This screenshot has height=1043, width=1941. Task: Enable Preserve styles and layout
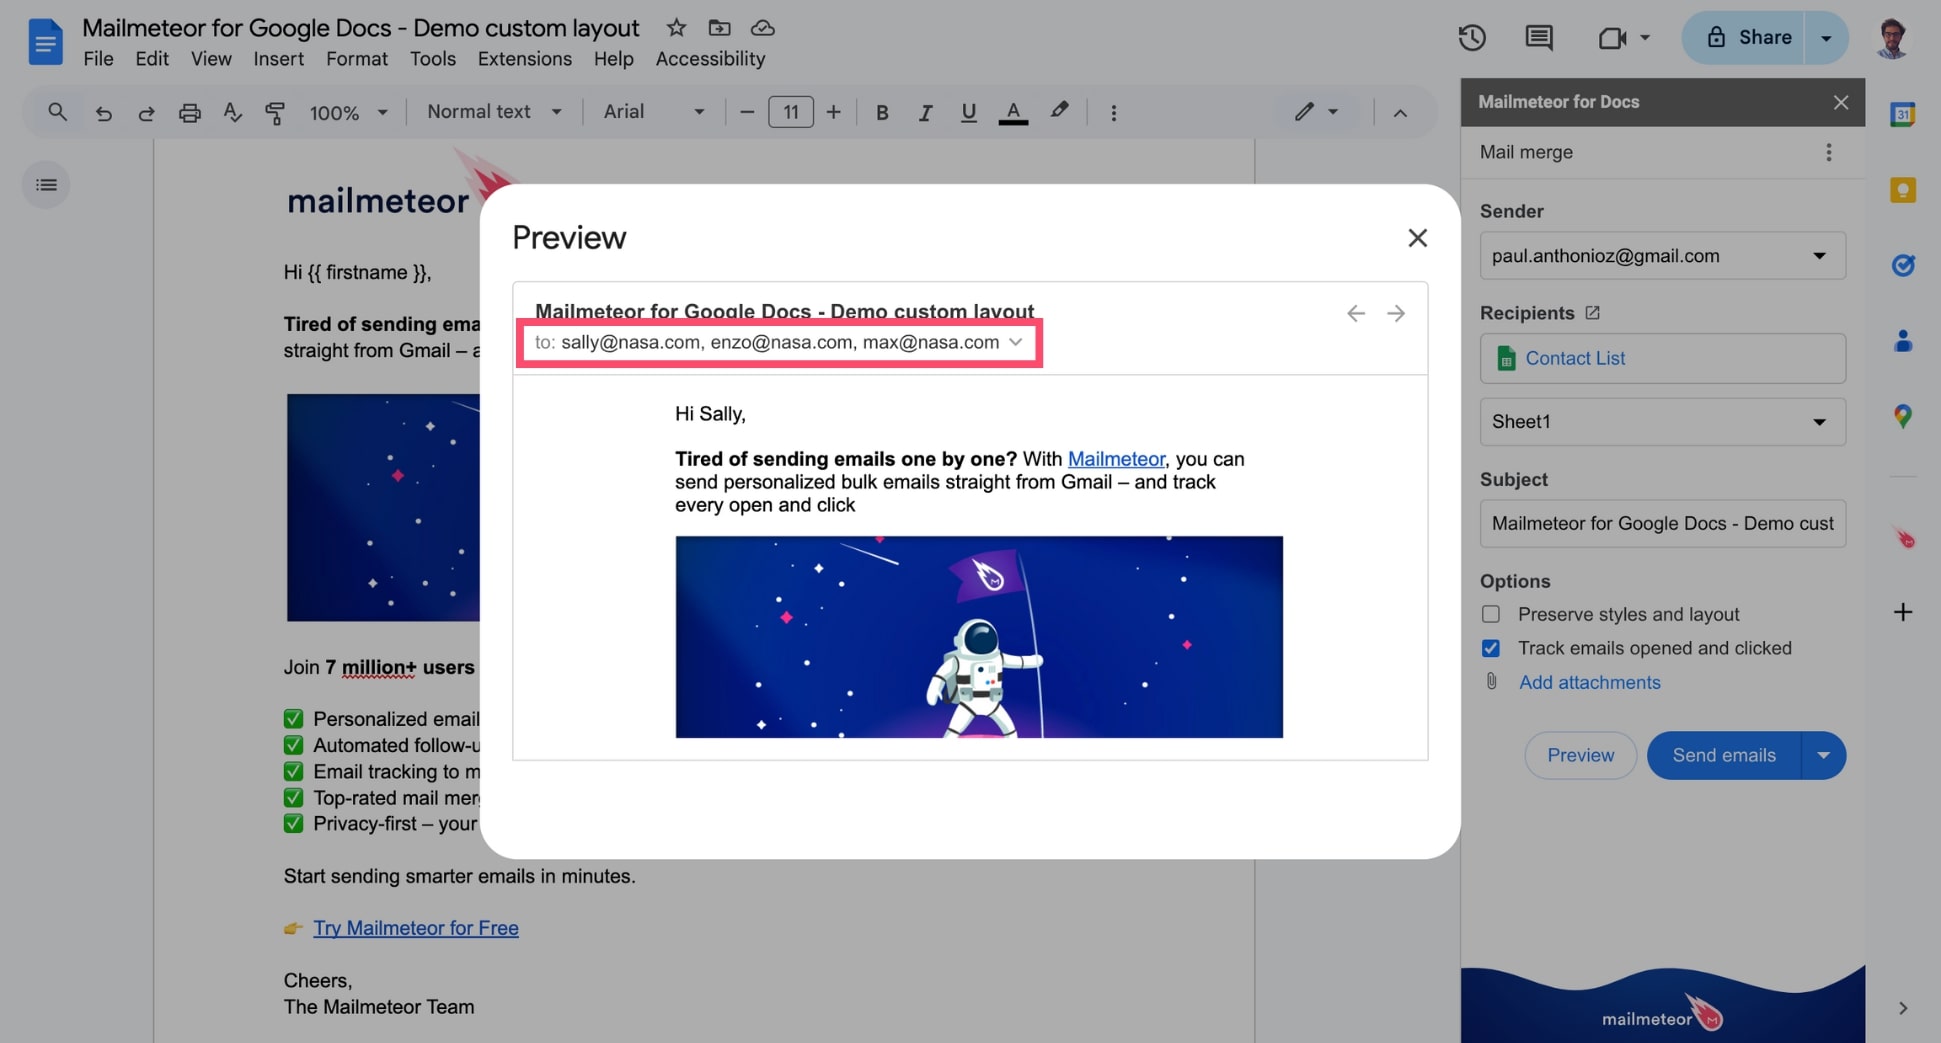[1491, 614]
